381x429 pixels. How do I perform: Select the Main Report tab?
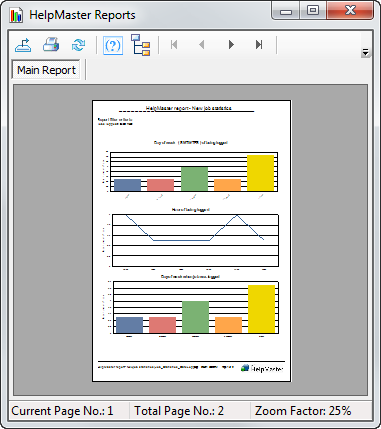click(x=46, y=70)
